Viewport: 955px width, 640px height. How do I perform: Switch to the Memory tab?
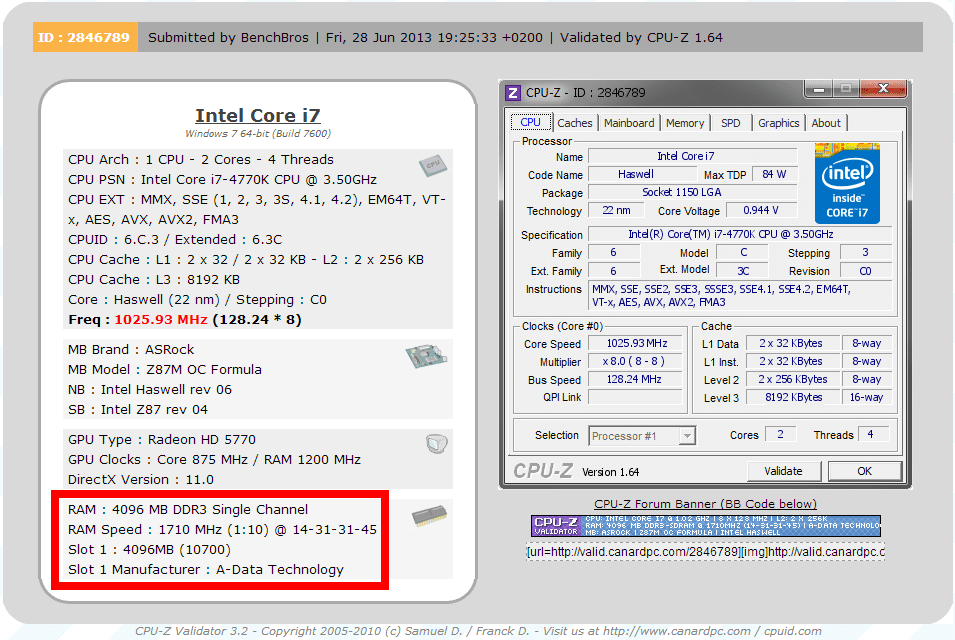click(x=685, y=123)
